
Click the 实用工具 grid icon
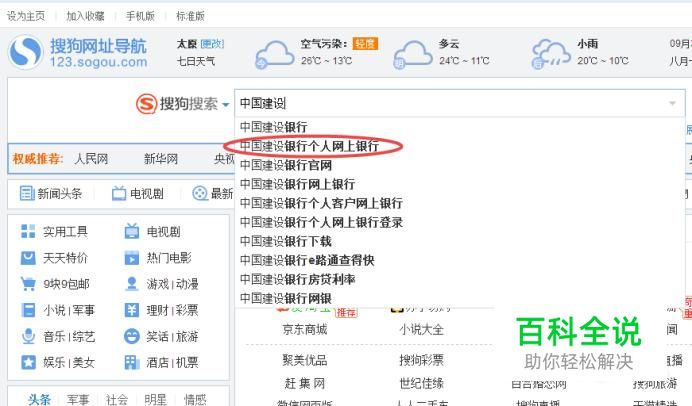coord(28,231)
